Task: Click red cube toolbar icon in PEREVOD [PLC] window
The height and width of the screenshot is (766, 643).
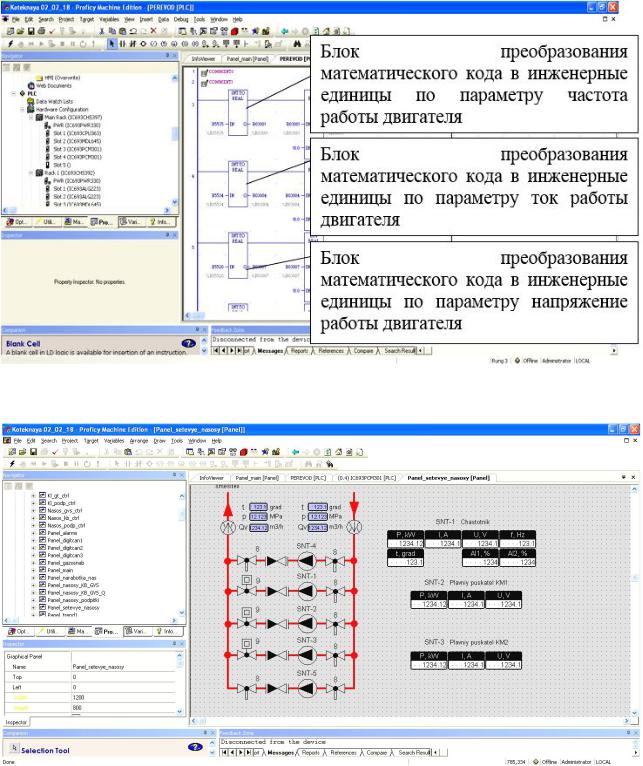Action: [235, 31]
